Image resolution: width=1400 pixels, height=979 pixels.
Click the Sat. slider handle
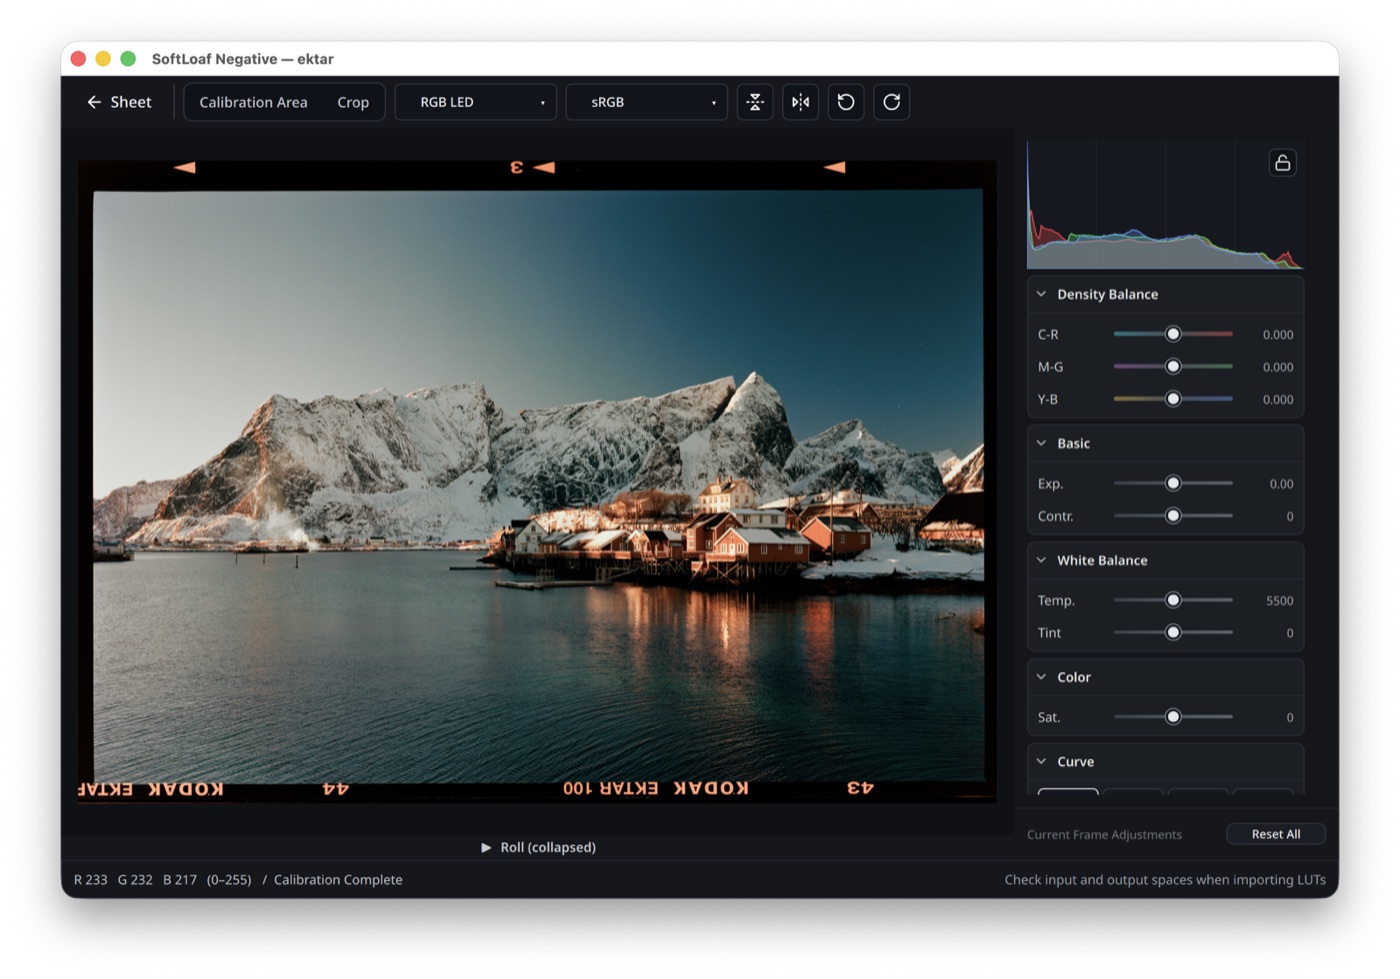1173,717
